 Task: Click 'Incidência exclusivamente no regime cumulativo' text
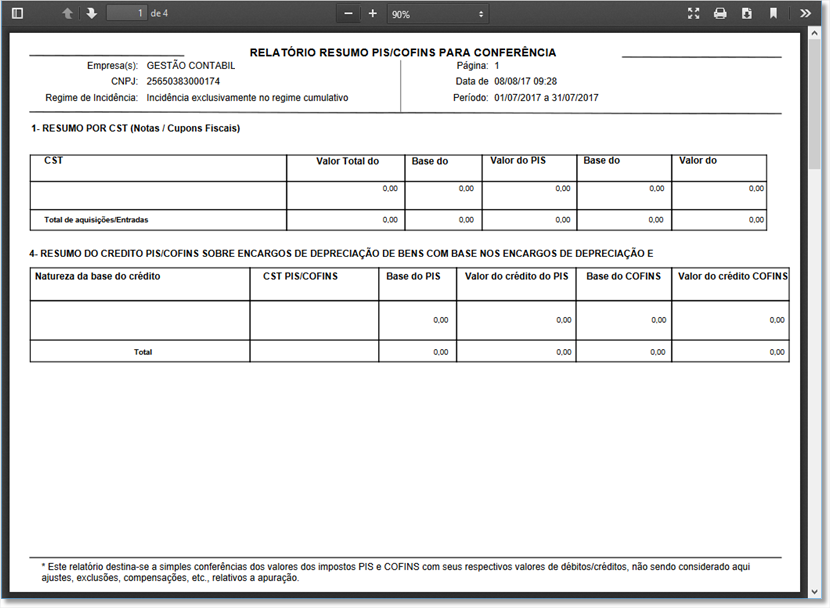[x=247, y=98]
